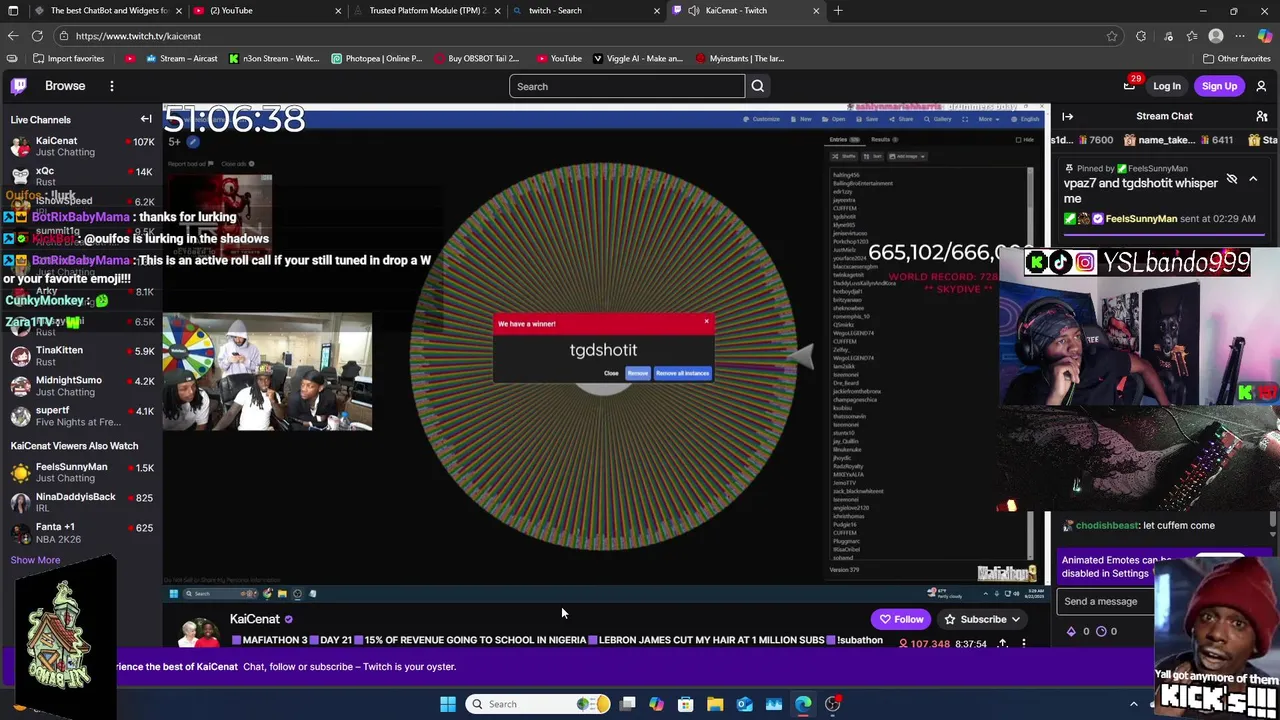The width and height of the screenshot is (1280, 720).
Task: Open the Twitch home logo
Action: (19, 86)
